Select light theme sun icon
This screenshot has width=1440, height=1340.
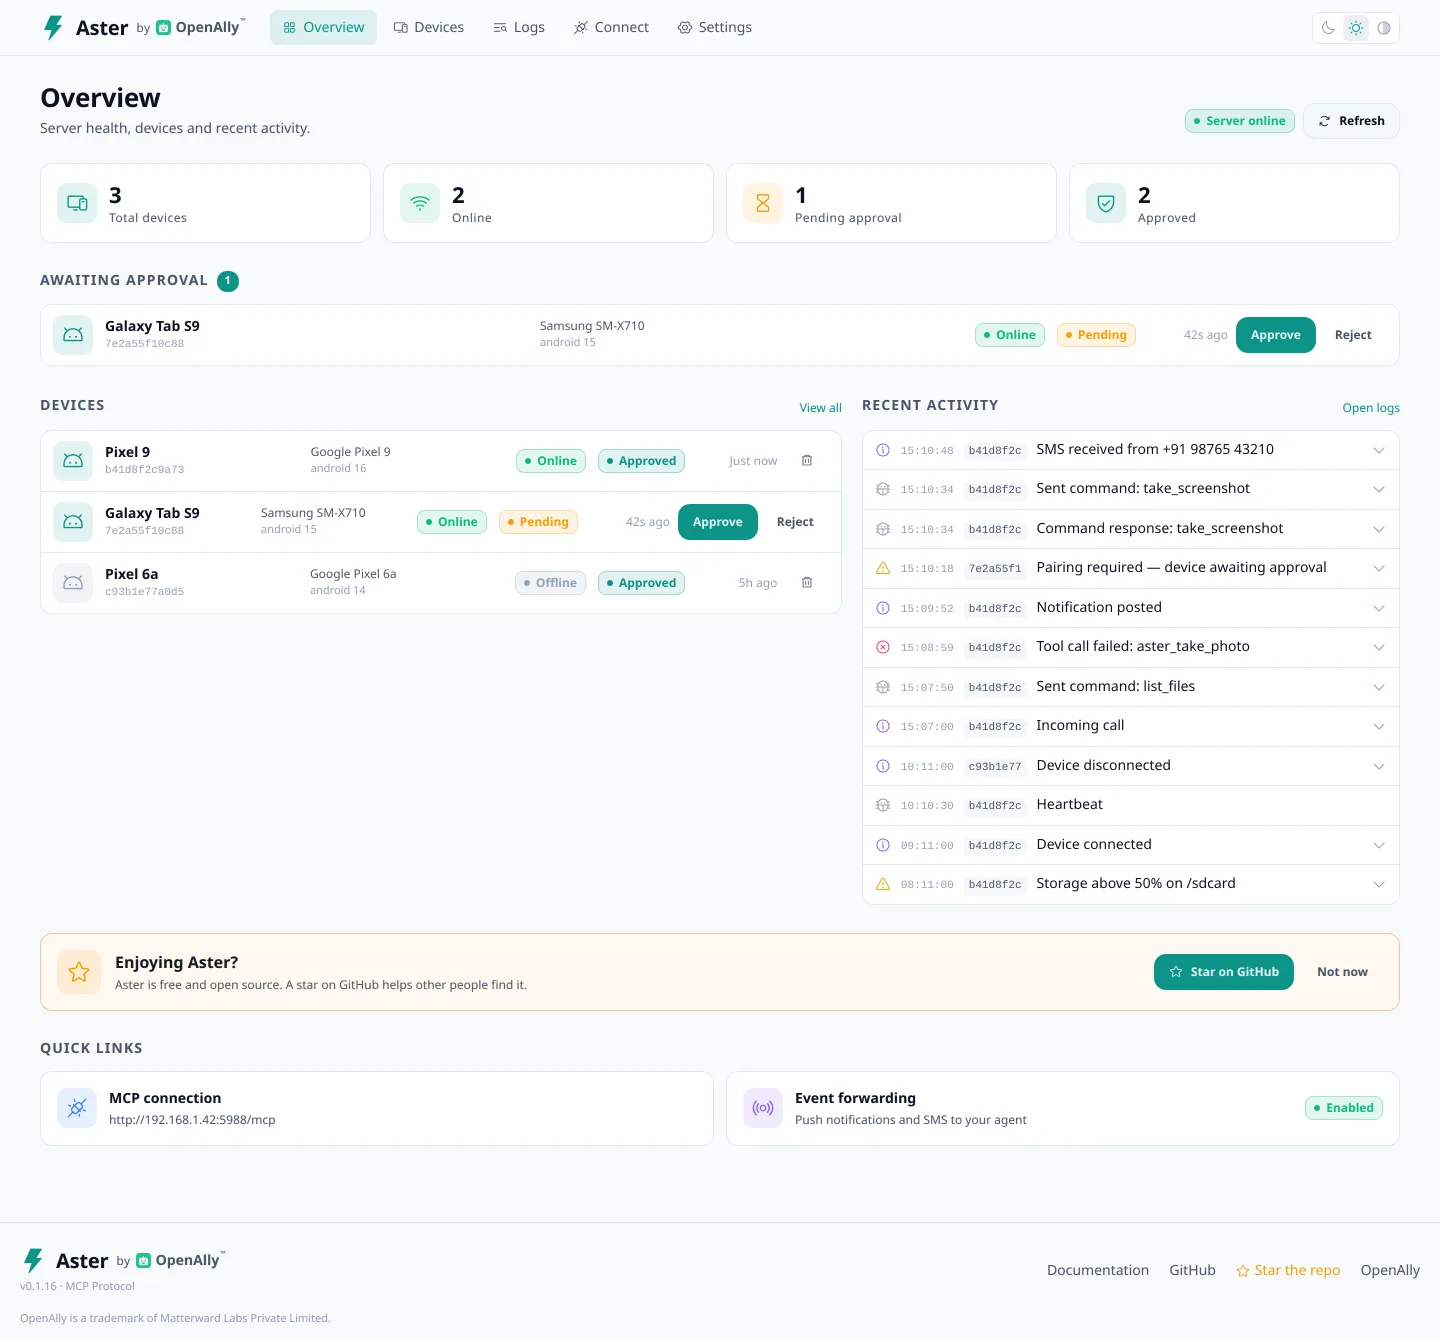coord(1356,28)
